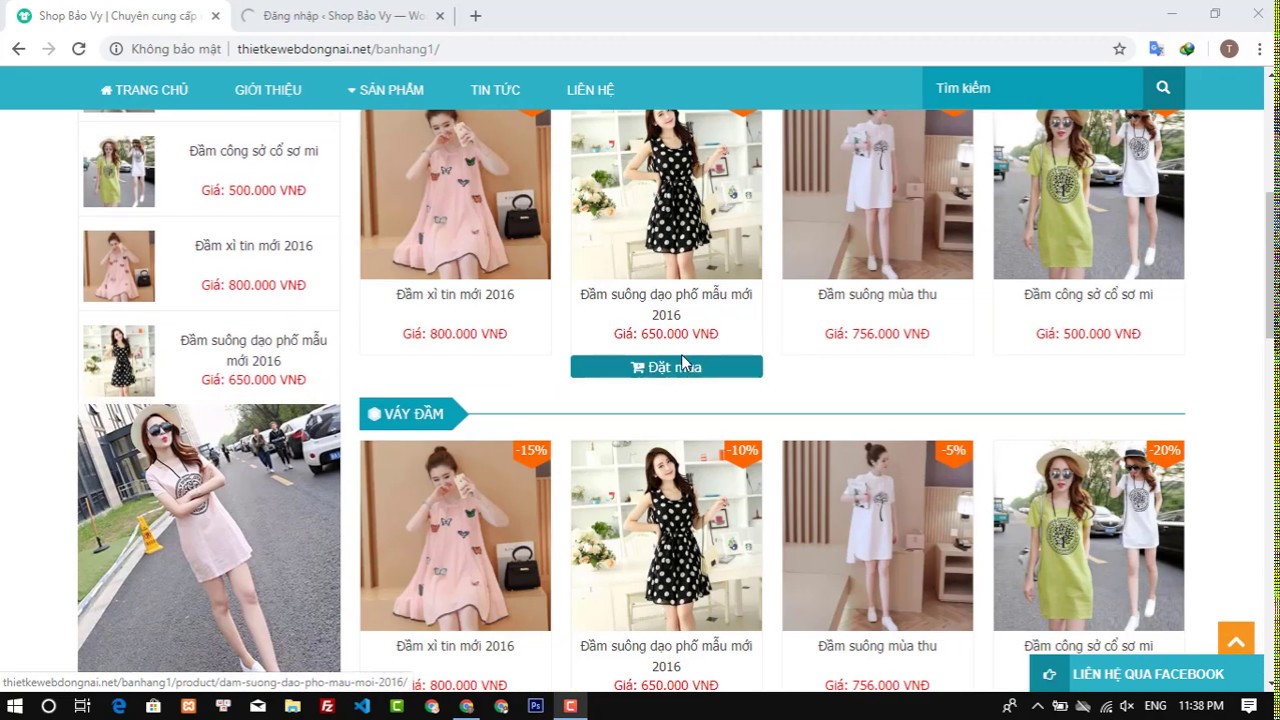Expand the SẢN PHẨM dropdown menu
Image resolution: width=1280 pixels, height=720 pixels.
pyautogui.click(x=386, y=90)
